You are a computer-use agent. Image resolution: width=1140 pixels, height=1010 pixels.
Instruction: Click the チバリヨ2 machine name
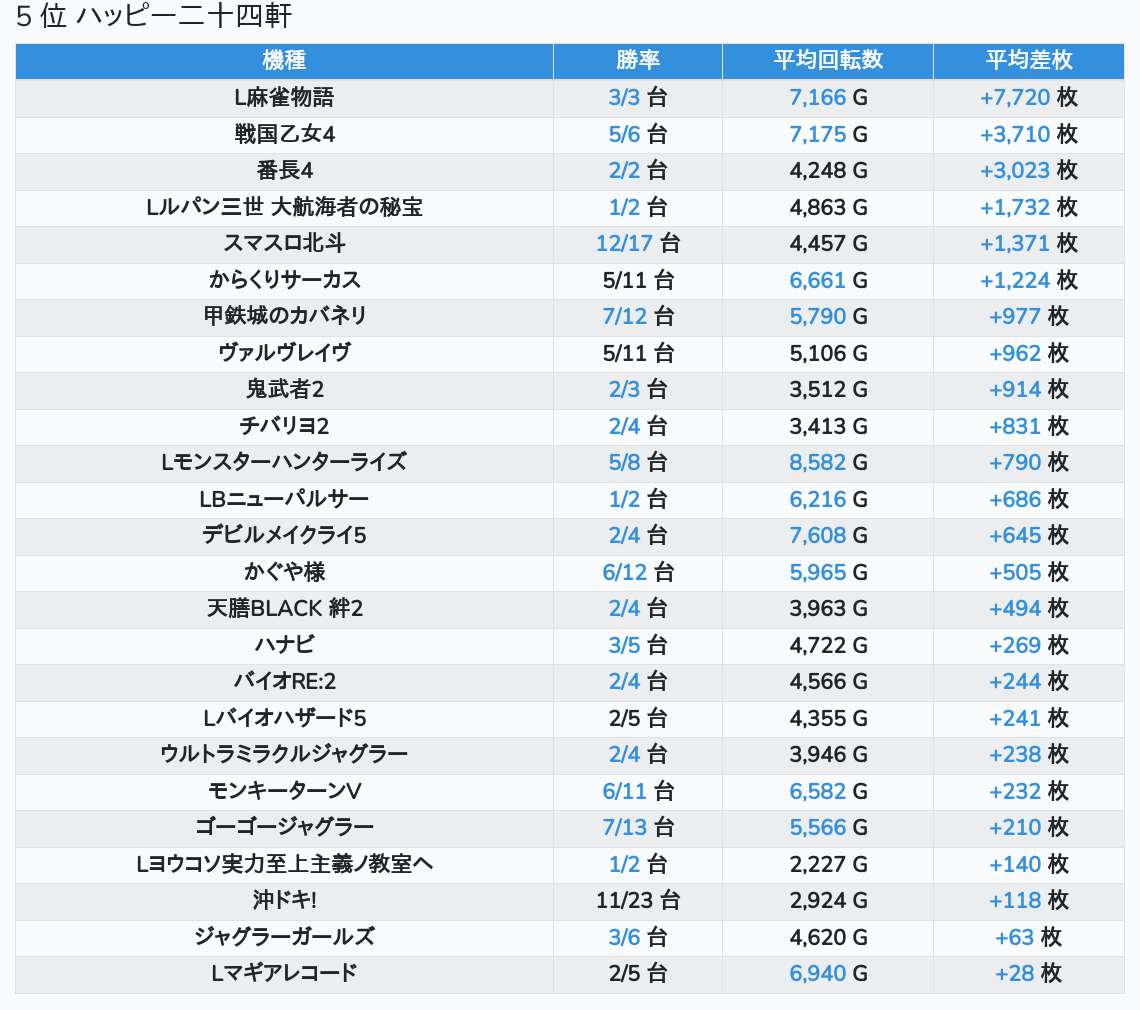coord(284,426)
